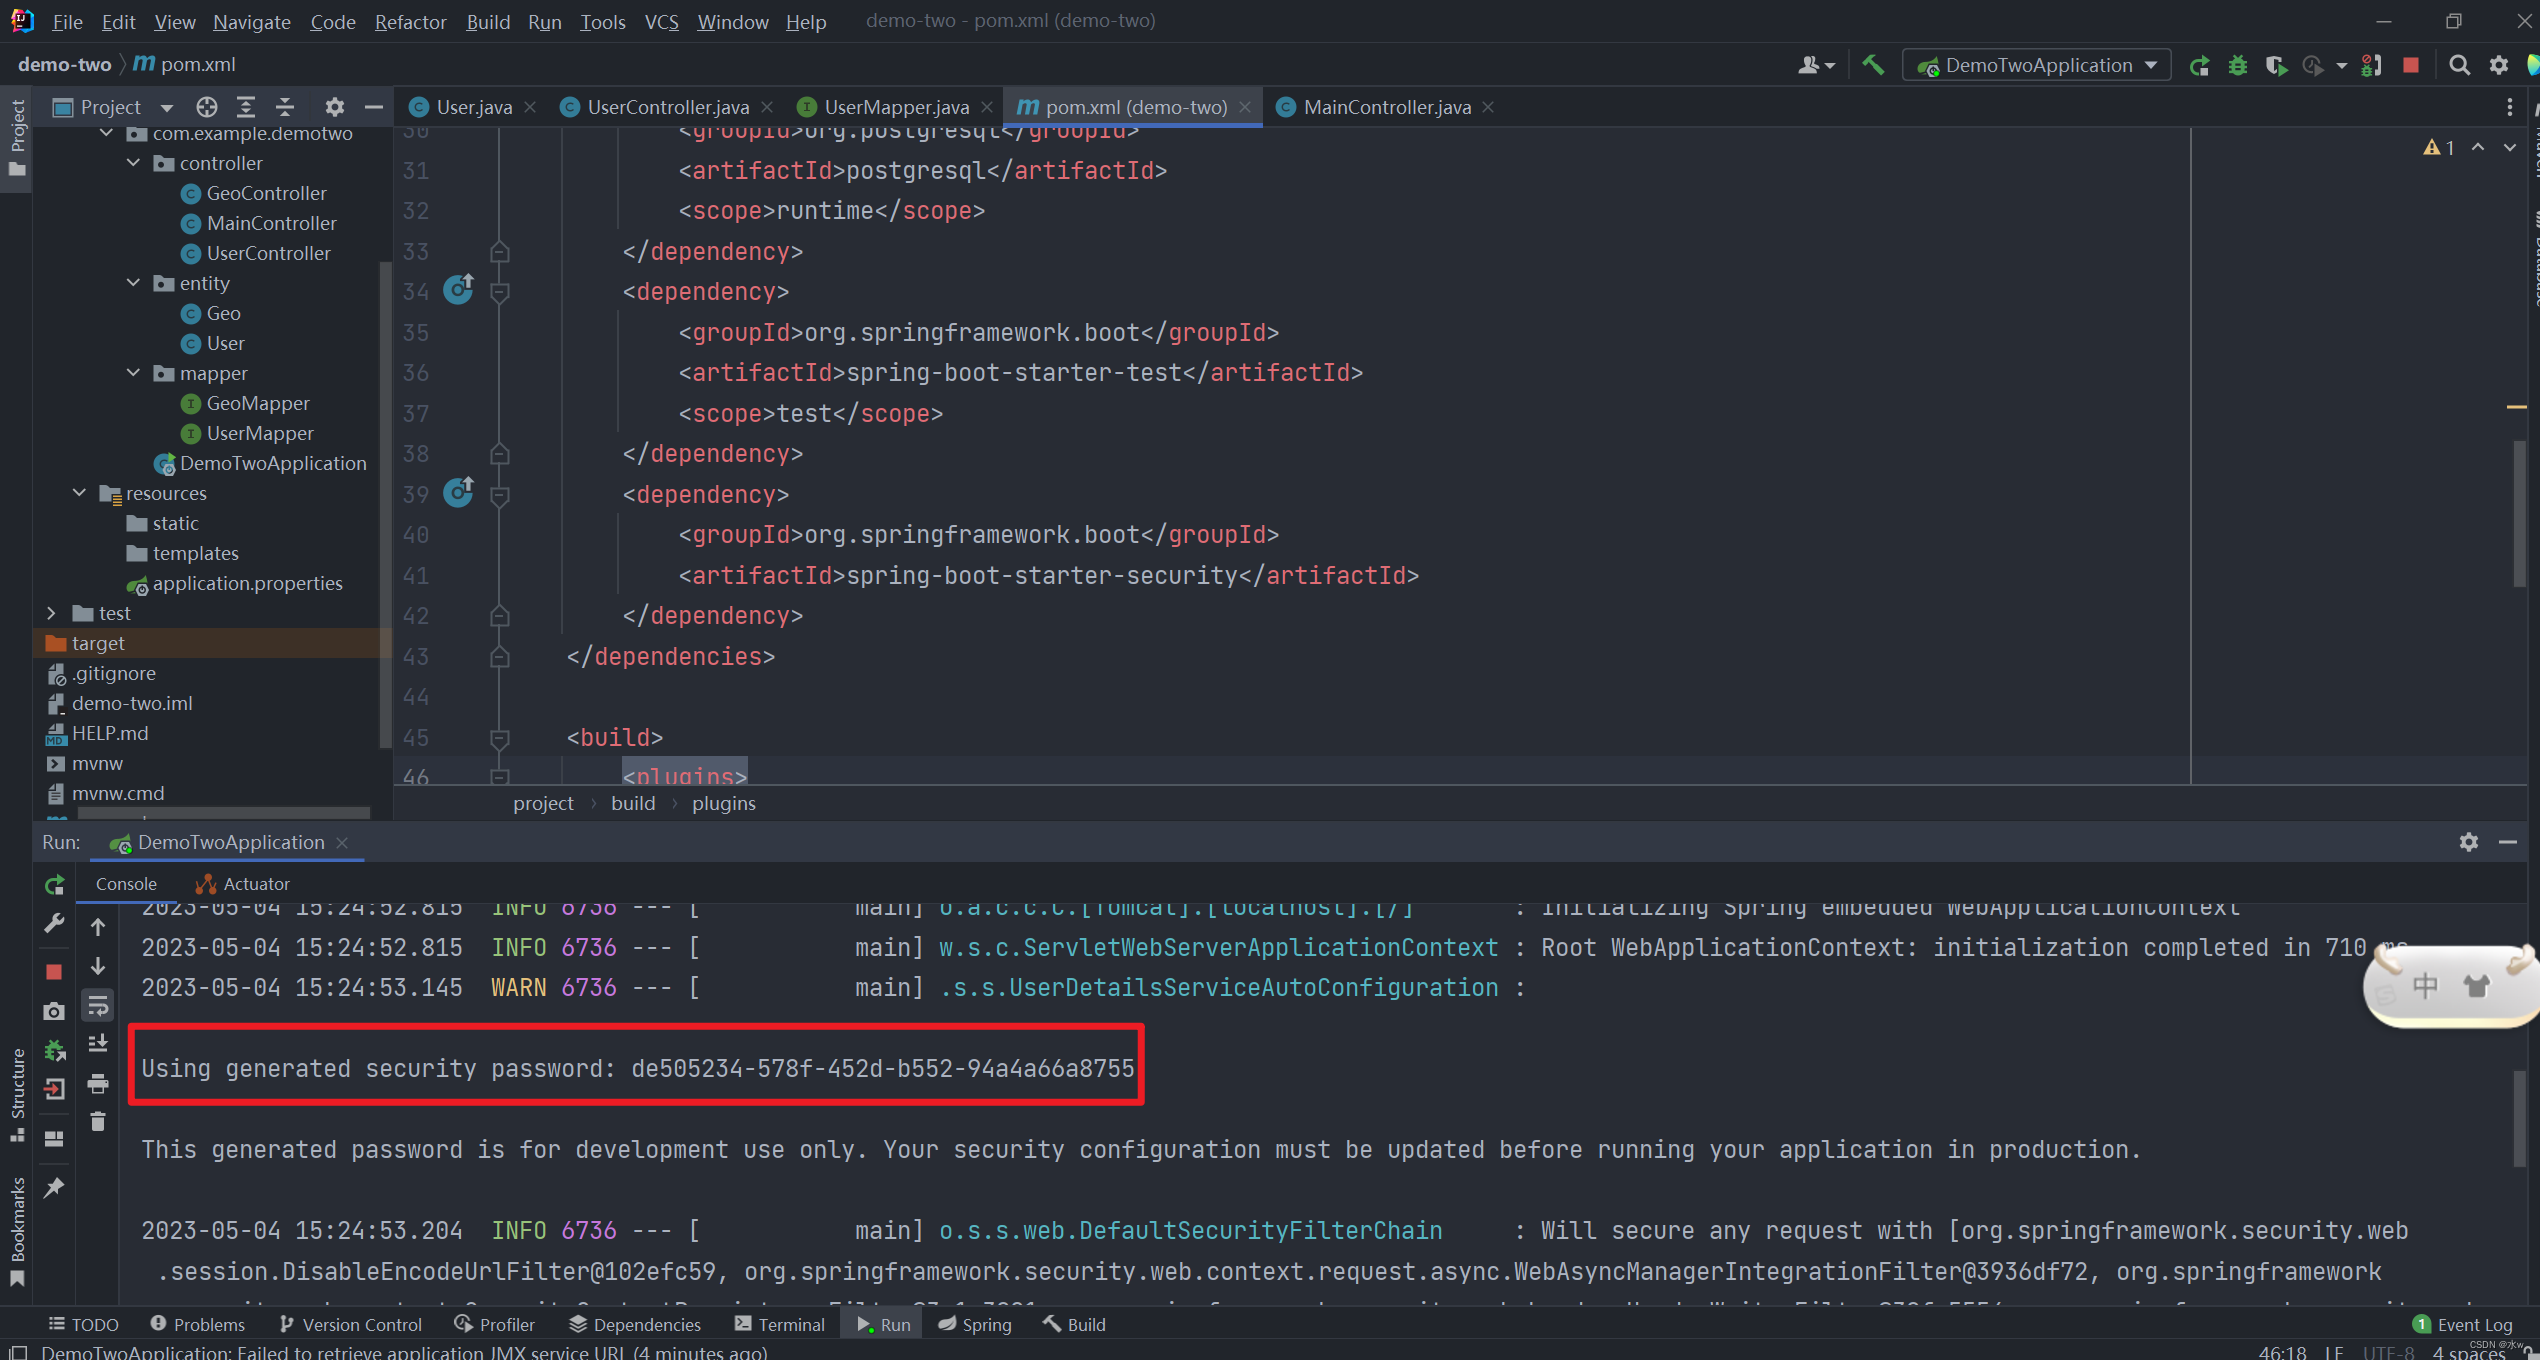This screenshot has width=2540, height=1360.
Task: Click the UTF-8 encoding selector in status bar
Action: (2387, 1351)
